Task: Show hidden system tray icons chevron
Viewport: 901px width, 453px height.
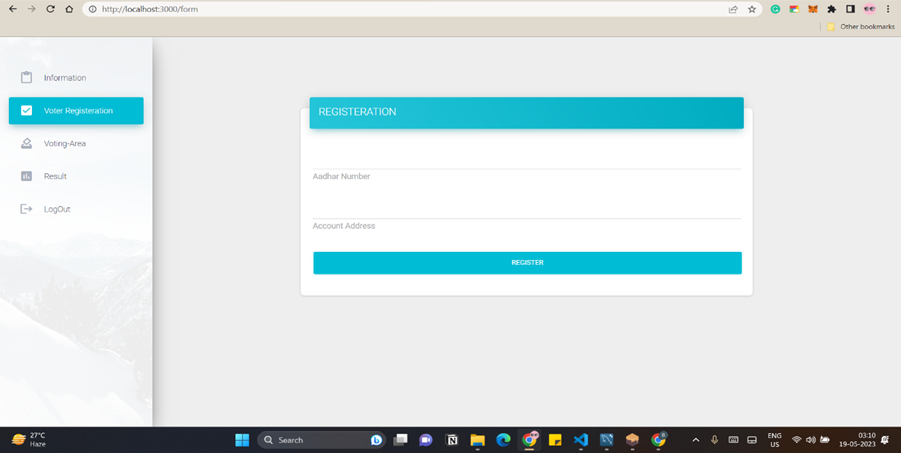Action: [695, 440]
